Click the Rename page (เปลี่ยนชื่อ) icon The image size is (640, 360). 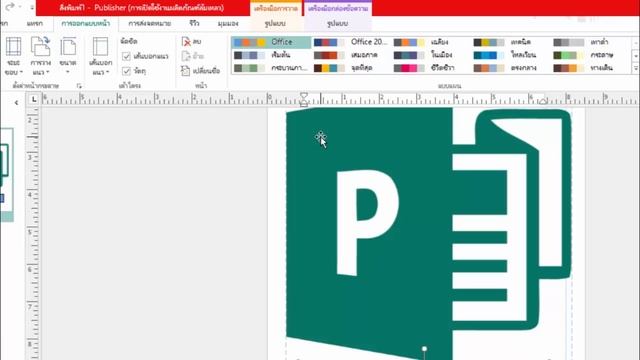(x=186, y=71)
